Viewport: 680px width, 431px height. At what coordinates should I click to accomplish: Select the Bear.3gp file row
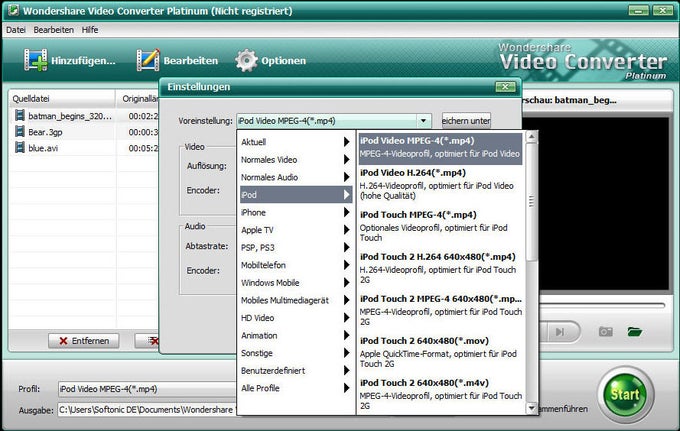pyautogui.click(x=85, y=132)
